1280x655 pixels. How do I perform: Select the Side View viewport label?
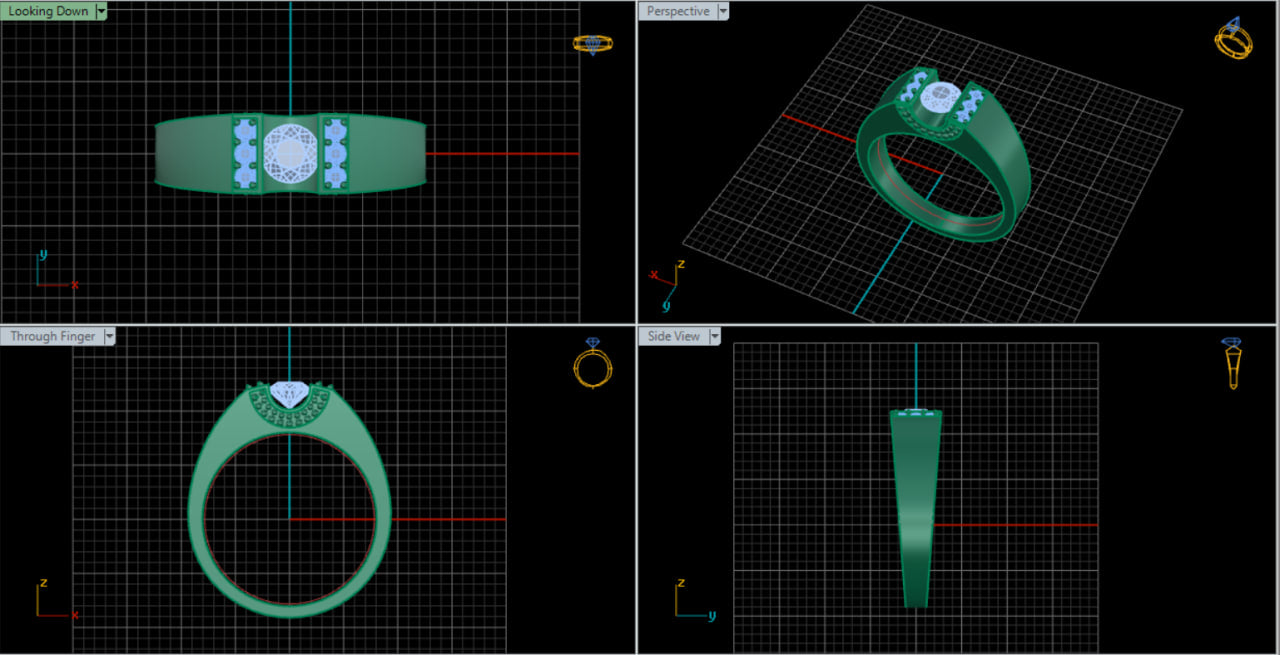(x=673, y=337)
